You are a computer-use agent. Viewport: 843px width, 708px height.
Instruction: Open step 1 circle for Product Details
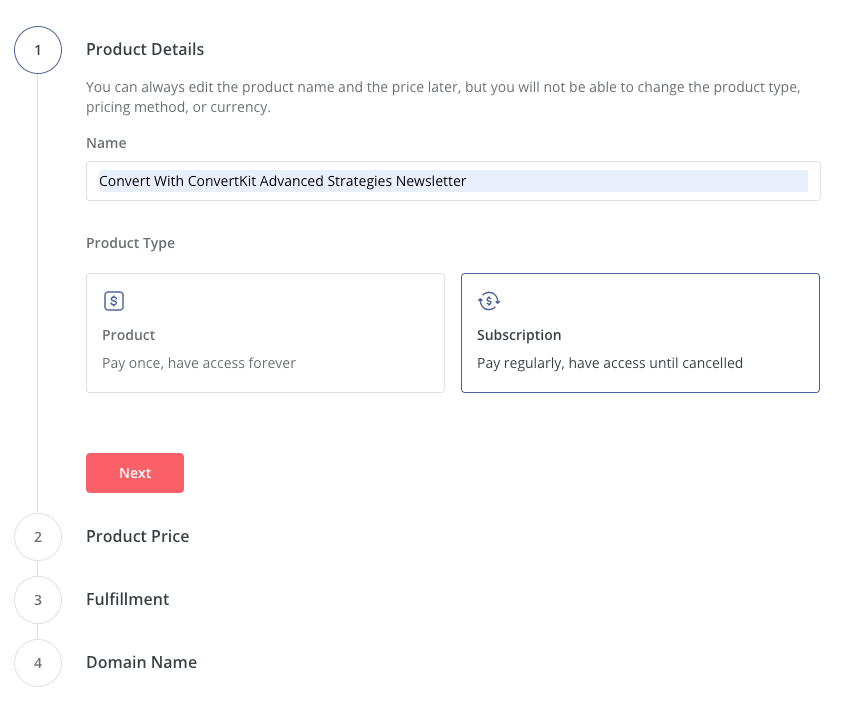click(x=38, y=50)
